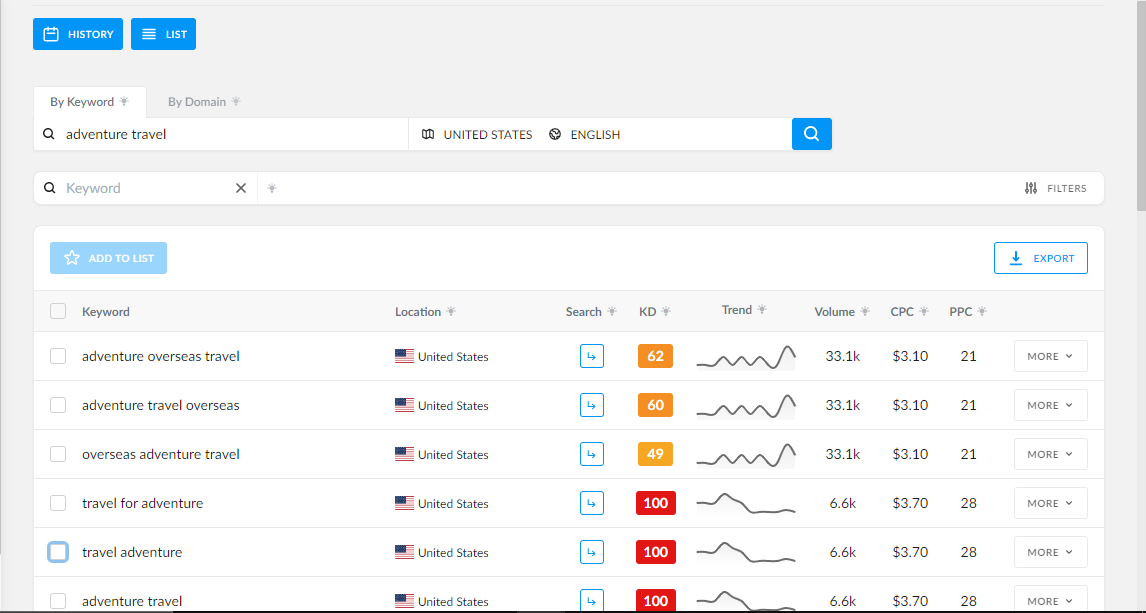This screenshot has height=613, width=1146.
Task: Select the bottom adventure travel row checkbox
Action: point(58,601)
